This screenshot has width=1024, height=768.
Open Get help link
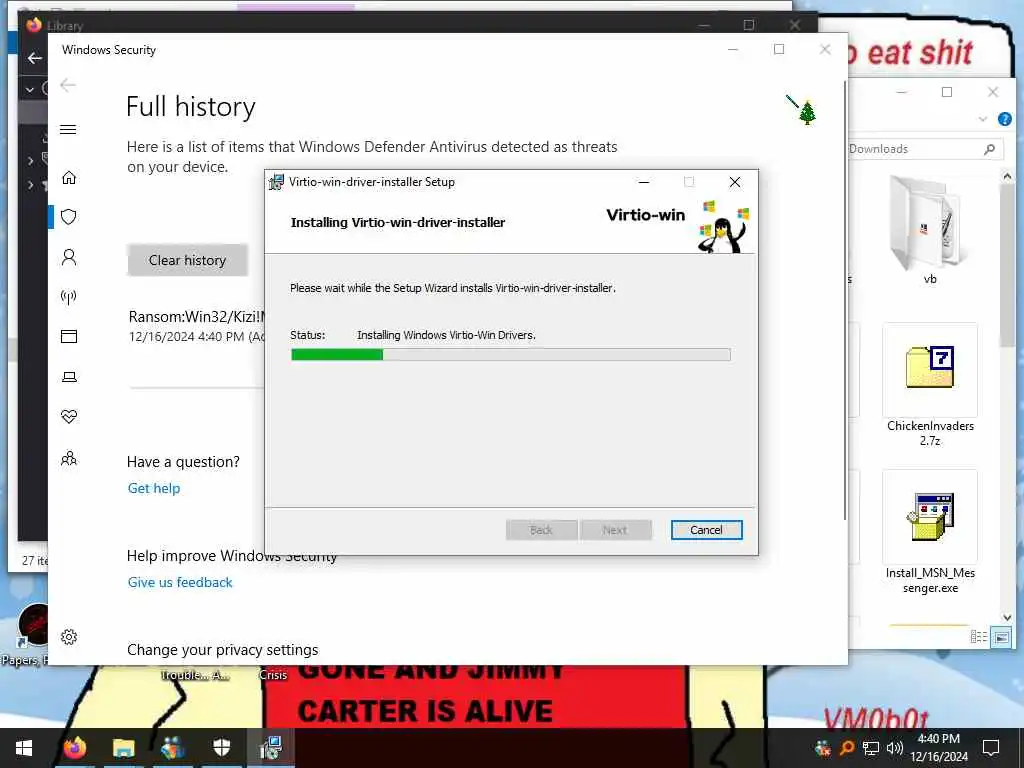[153, 488]
